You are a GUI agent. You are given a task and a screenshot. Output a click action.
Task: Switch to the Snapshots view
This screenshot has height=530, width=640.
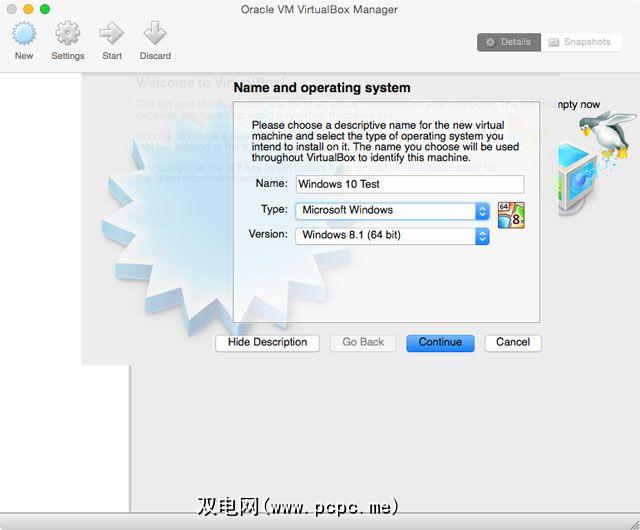(x=581, y=42)
